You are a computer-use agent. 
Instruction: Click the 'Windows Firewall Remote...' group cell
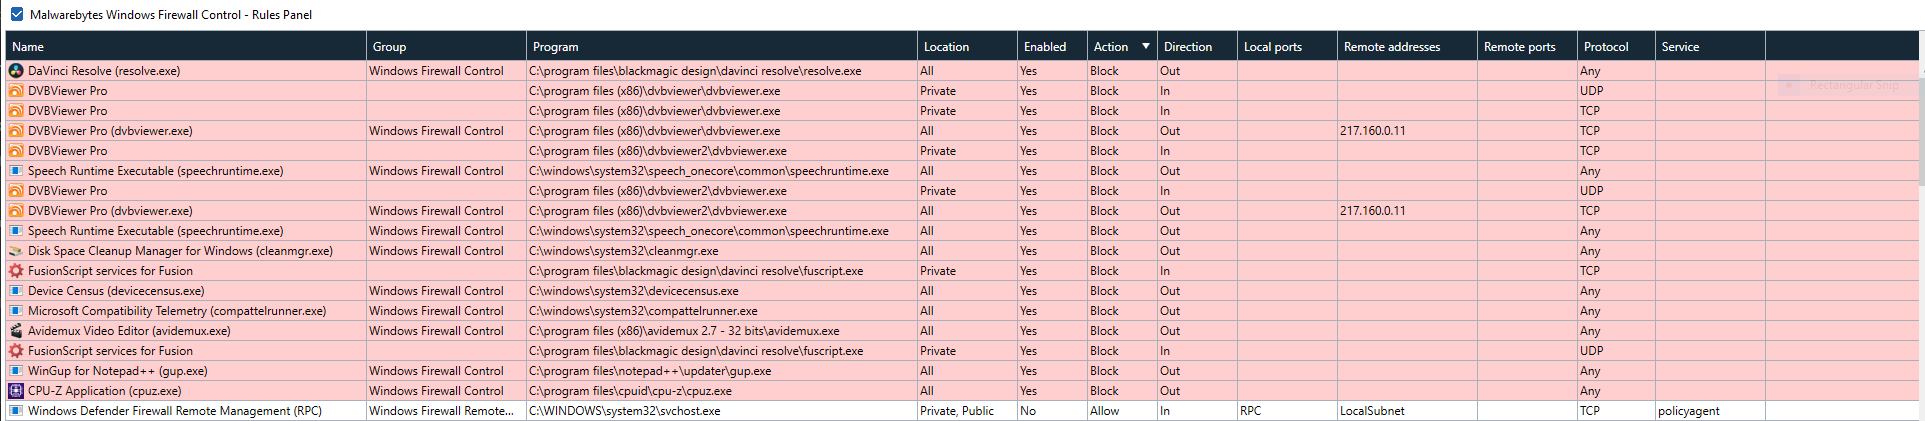(x=446, y=411)
